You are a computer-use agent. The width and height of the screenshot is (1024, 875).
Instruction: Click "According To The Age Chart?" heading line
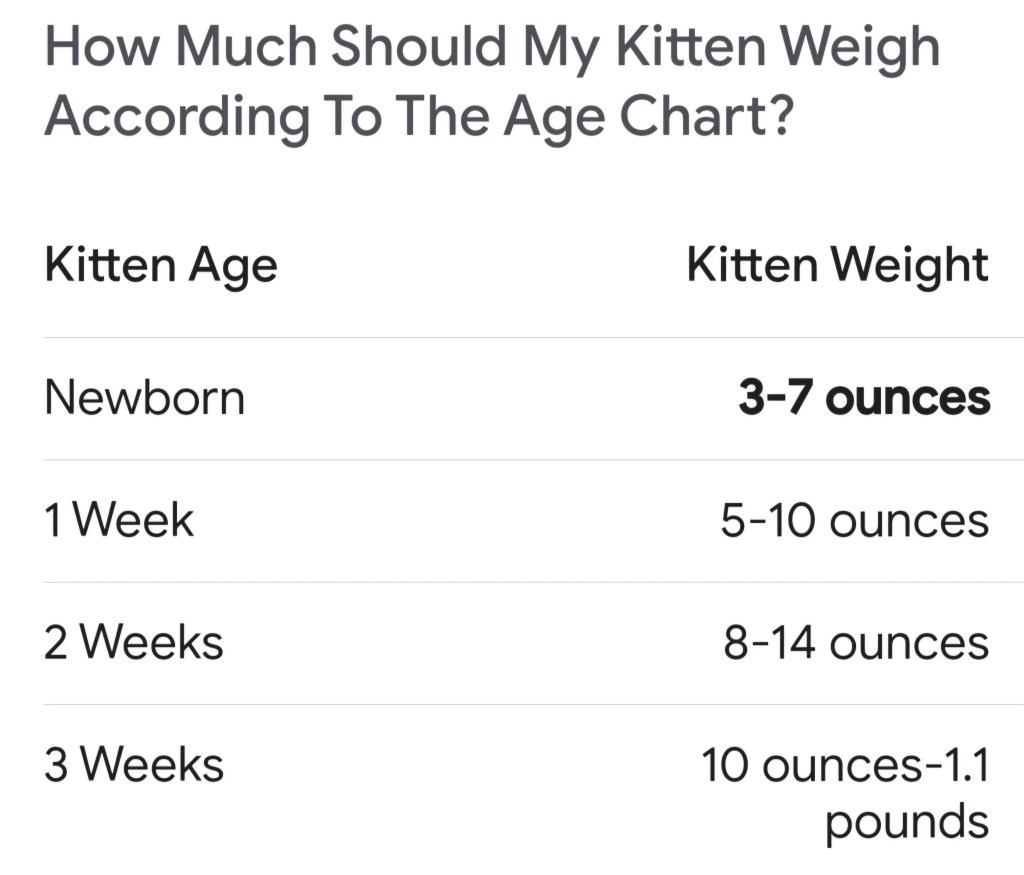click(420, 118)
